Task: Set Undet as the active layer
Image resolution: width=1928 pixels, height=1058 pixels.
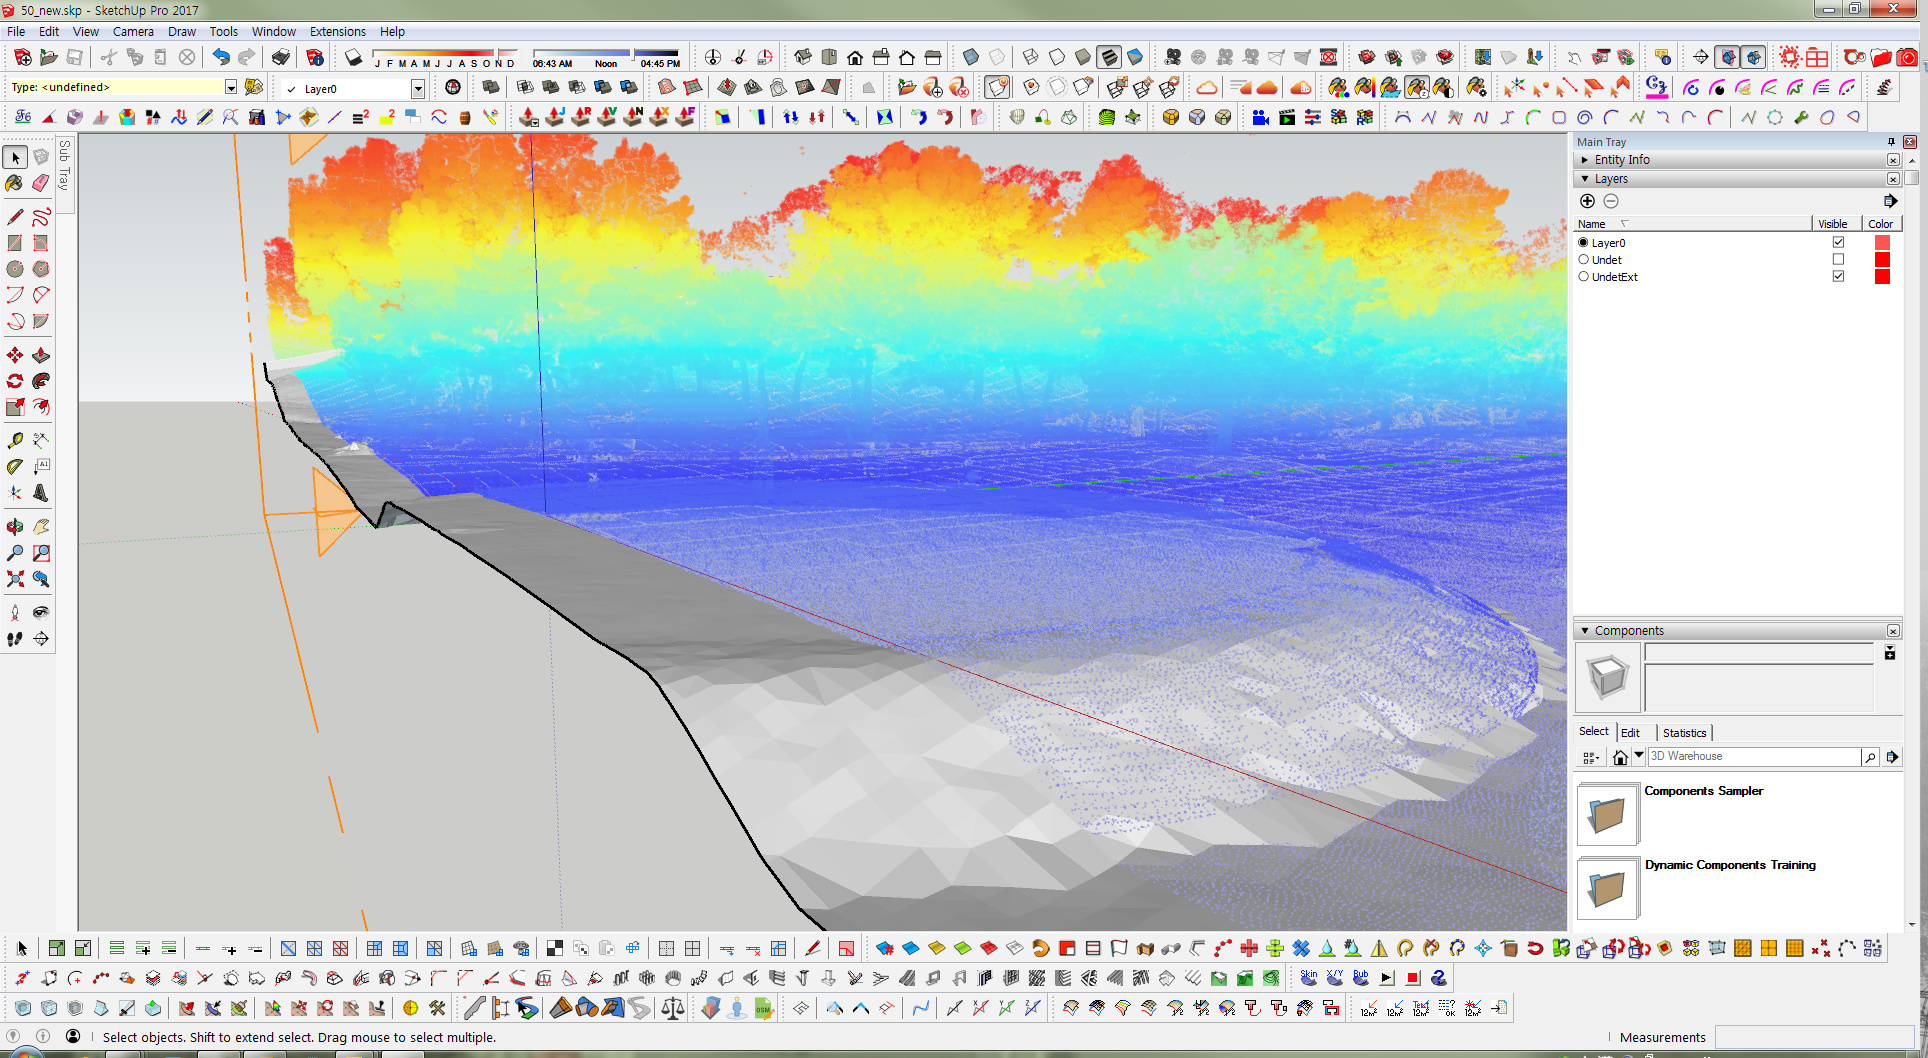Action: (x=1583, y=260)
